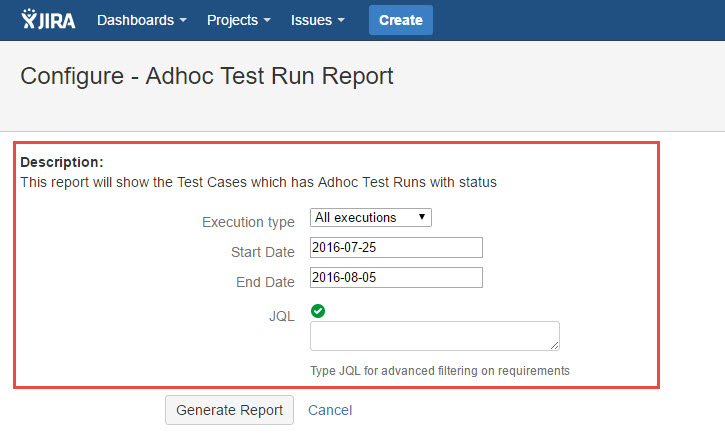Viewport: 725px width, 434px height.
Task: Click the arrow next to Projects
Action: coord(267,21)
